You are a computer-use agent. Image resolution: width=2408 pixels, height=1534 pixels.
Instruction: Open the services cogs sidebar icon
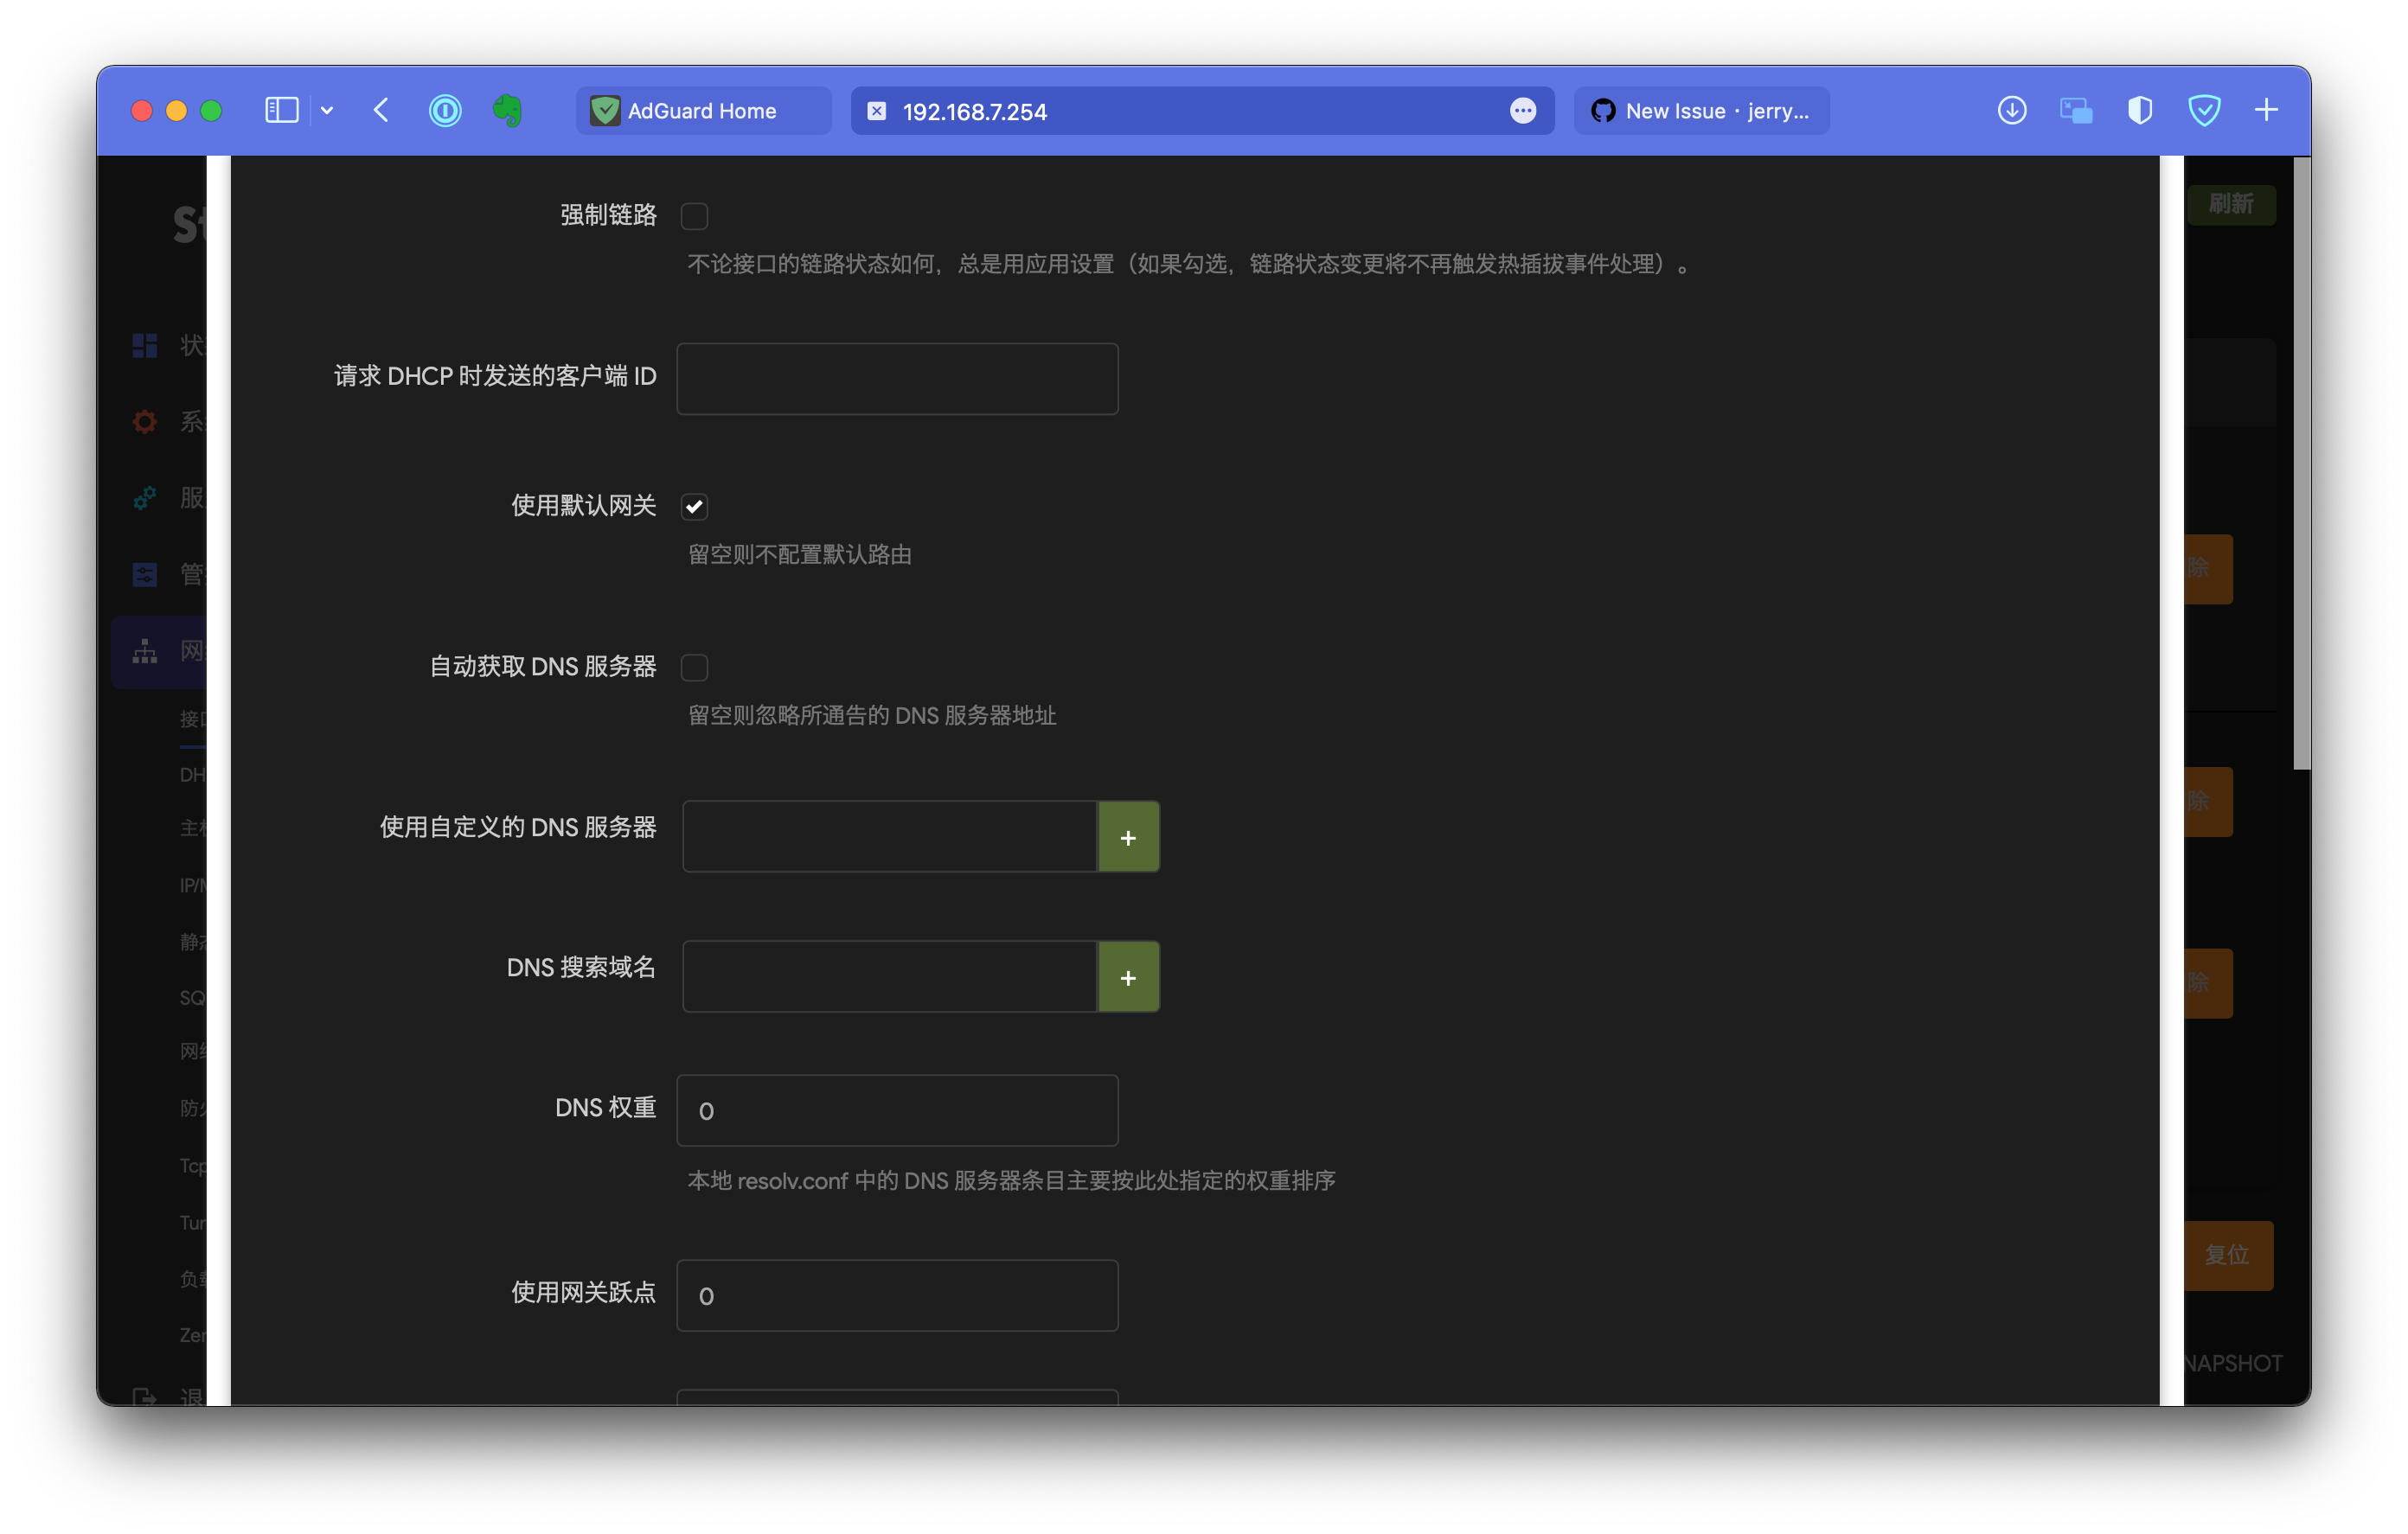pos(145,497)
